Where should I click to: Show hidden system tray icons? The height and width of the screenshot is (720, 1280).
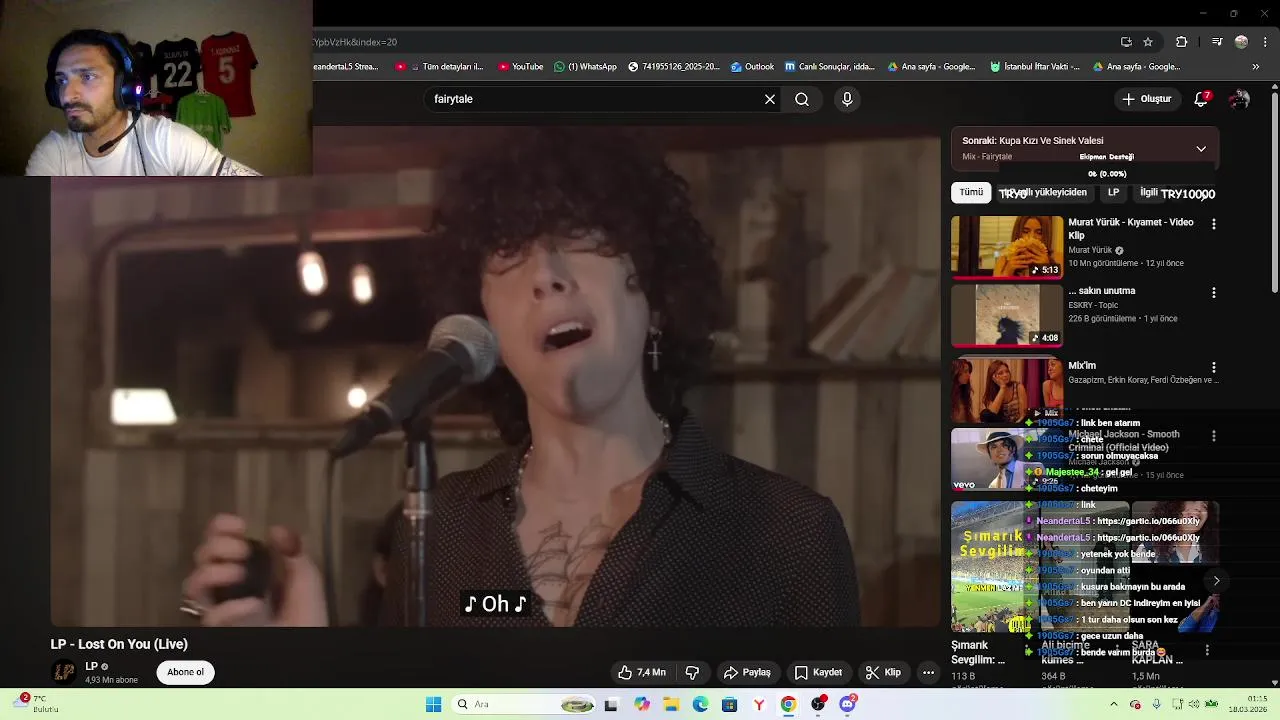tap(1114, 704)
